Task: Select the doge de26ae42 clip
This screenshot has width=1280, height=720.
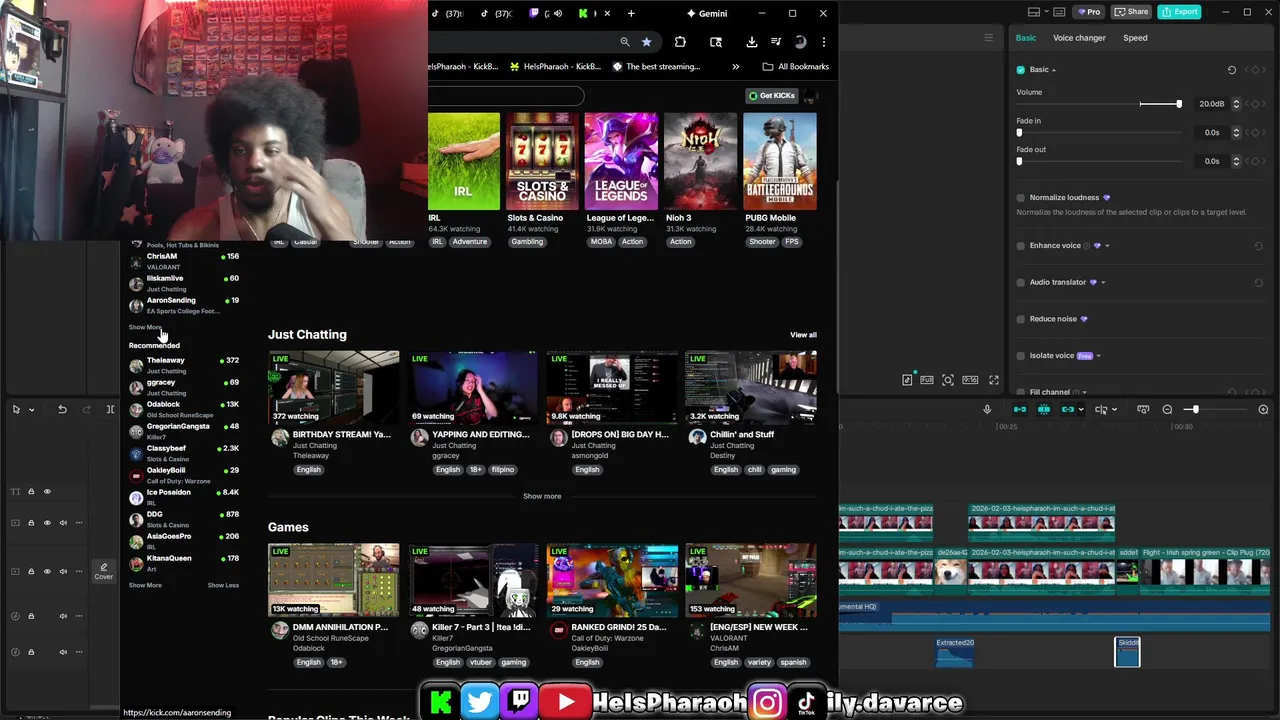Action: tap(949, 572)
